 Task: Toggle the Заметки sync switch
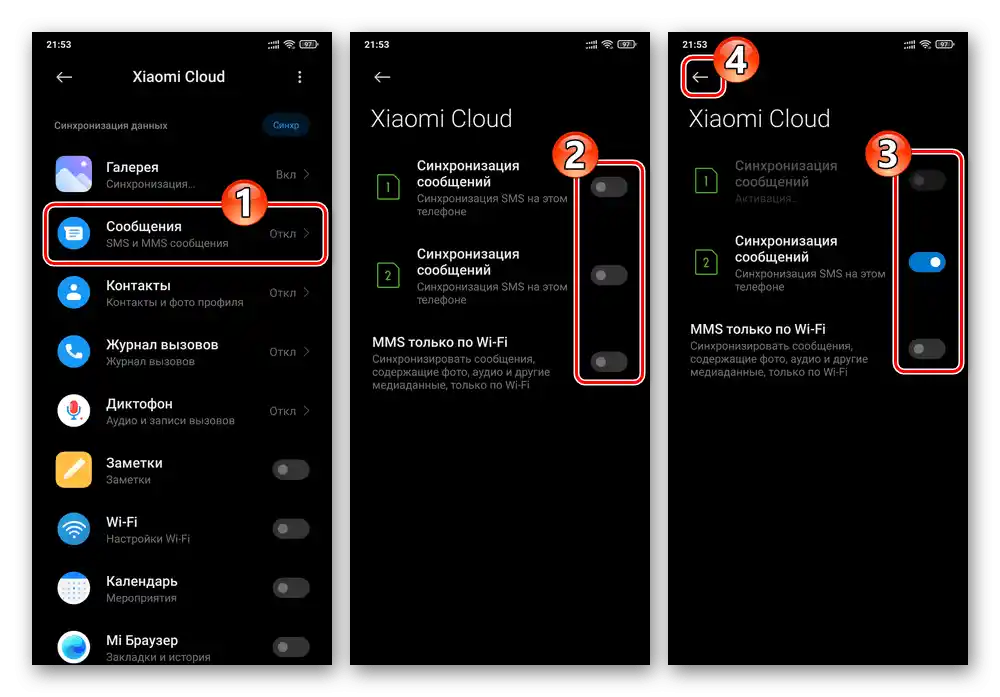pos(291,470)
